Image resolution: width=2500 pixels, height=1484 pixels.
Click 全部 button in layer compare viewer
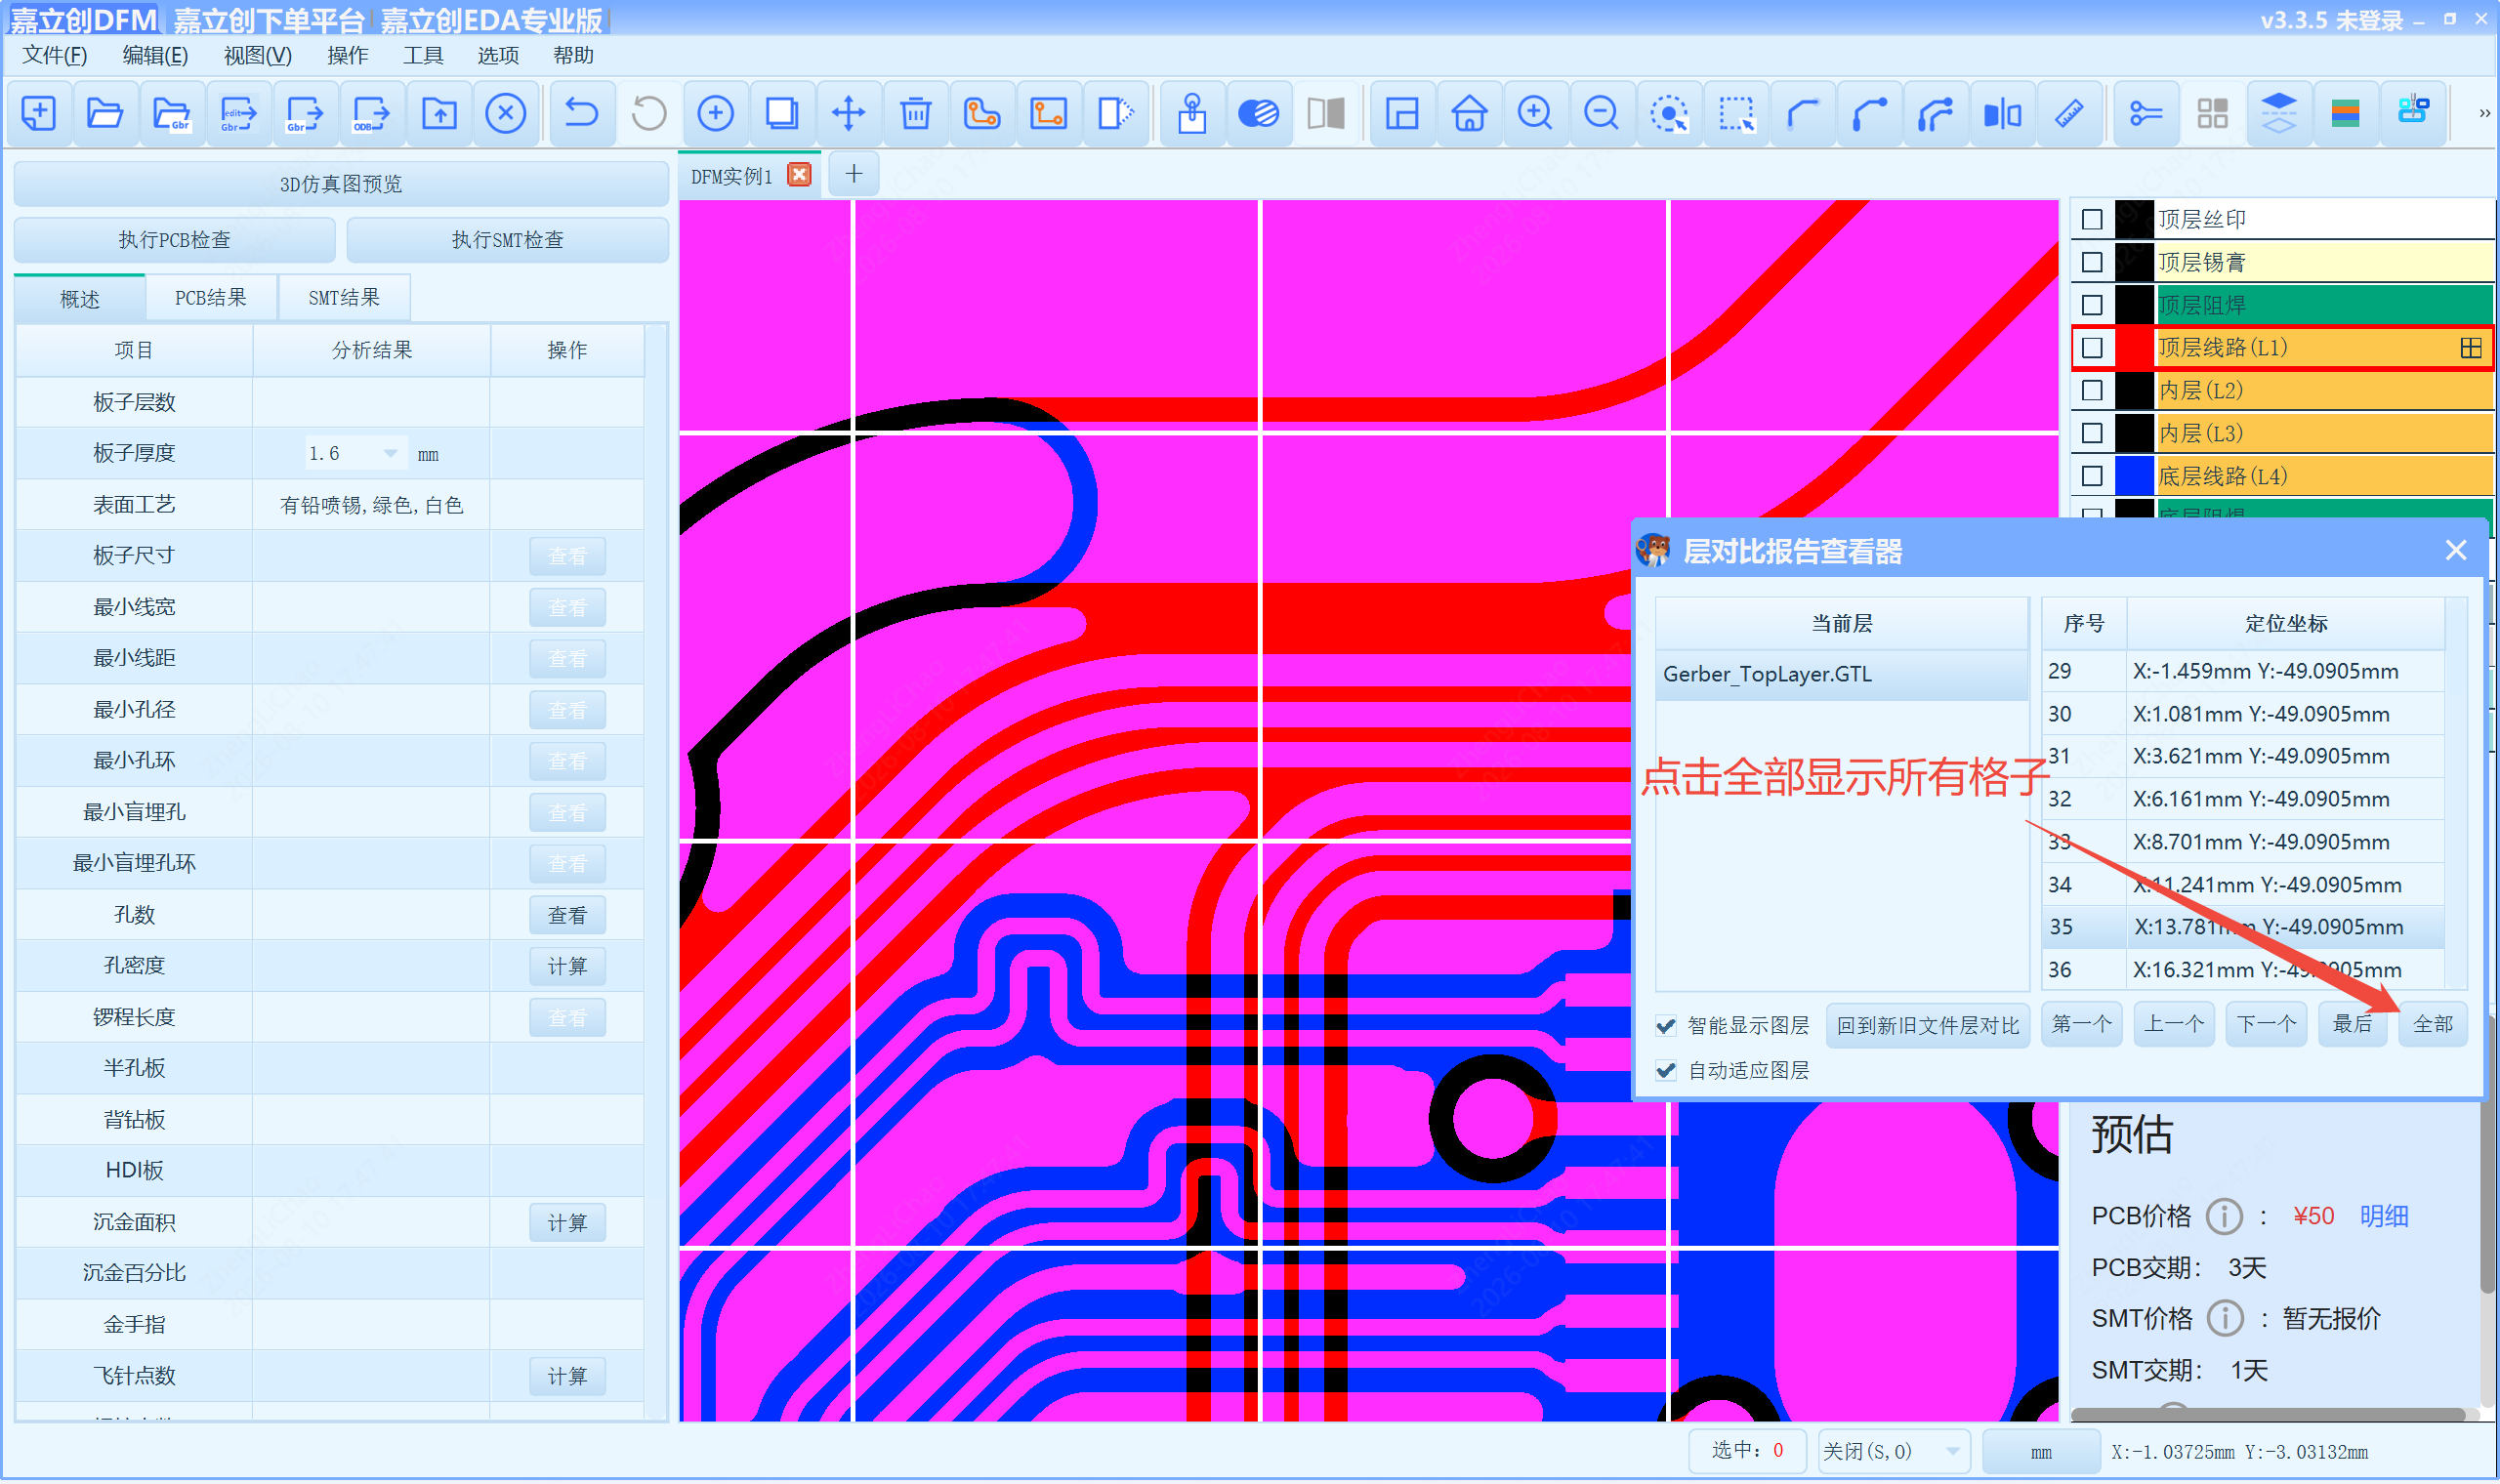click(x=2433, y=1025)
